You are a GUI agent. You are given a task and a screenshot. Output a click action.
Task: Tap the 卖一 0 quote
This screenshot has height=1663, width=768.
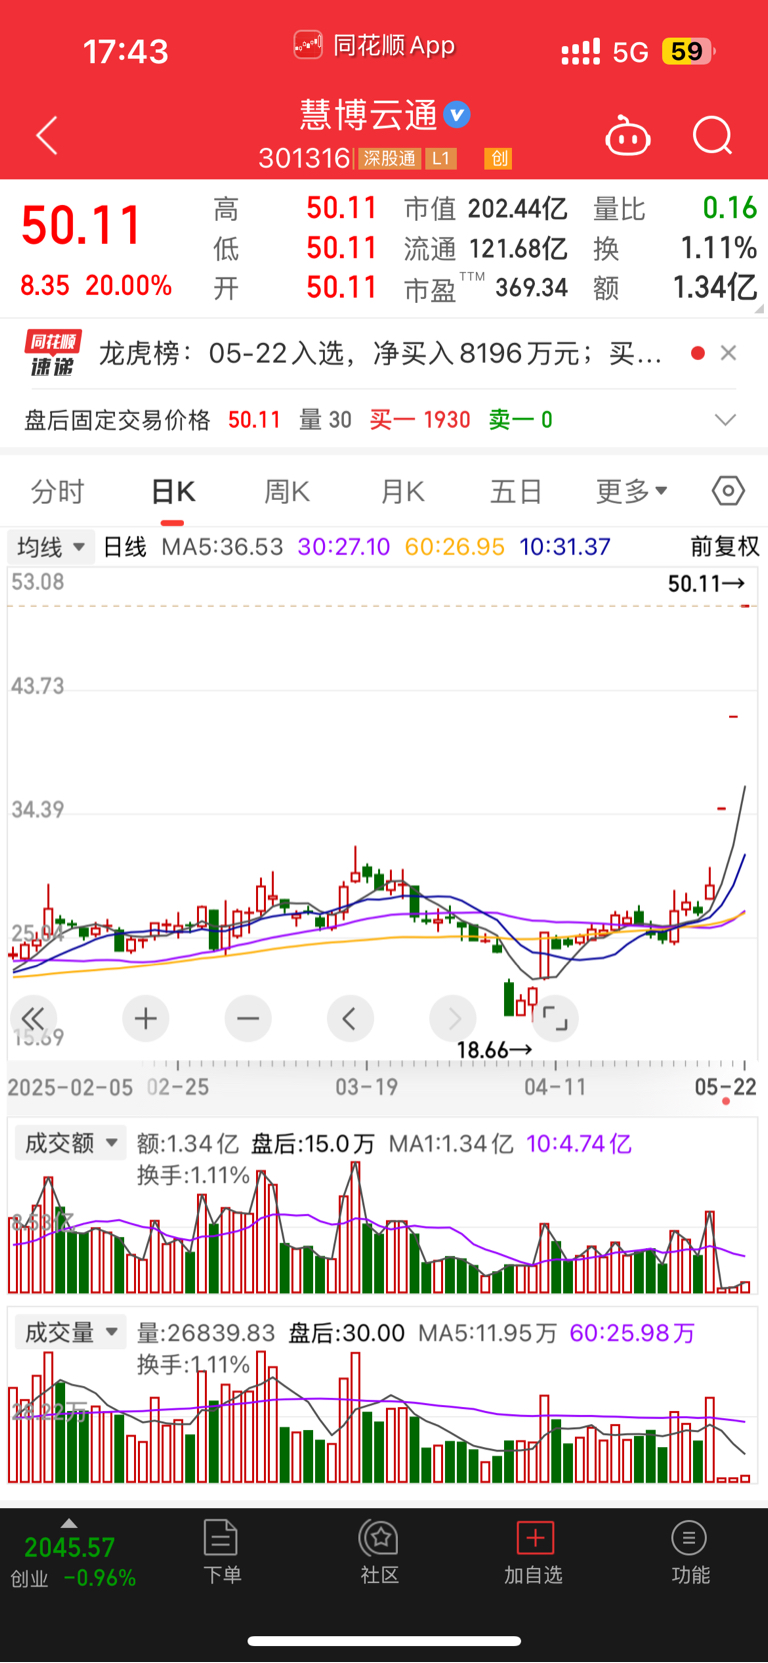[x=521, y=420]
